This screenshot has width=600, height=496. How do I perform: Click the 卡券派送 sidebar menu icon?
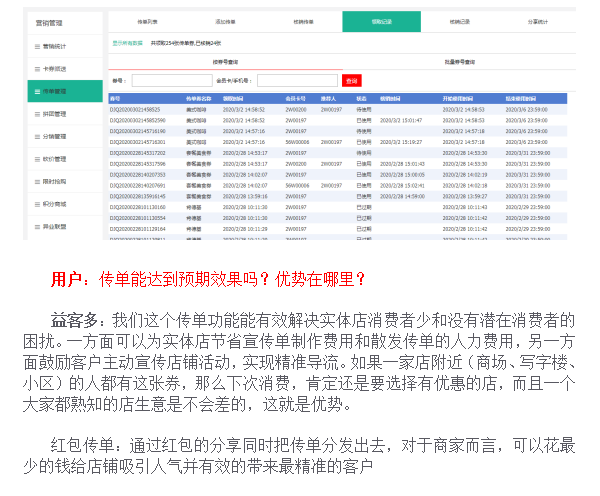[35, 69]
